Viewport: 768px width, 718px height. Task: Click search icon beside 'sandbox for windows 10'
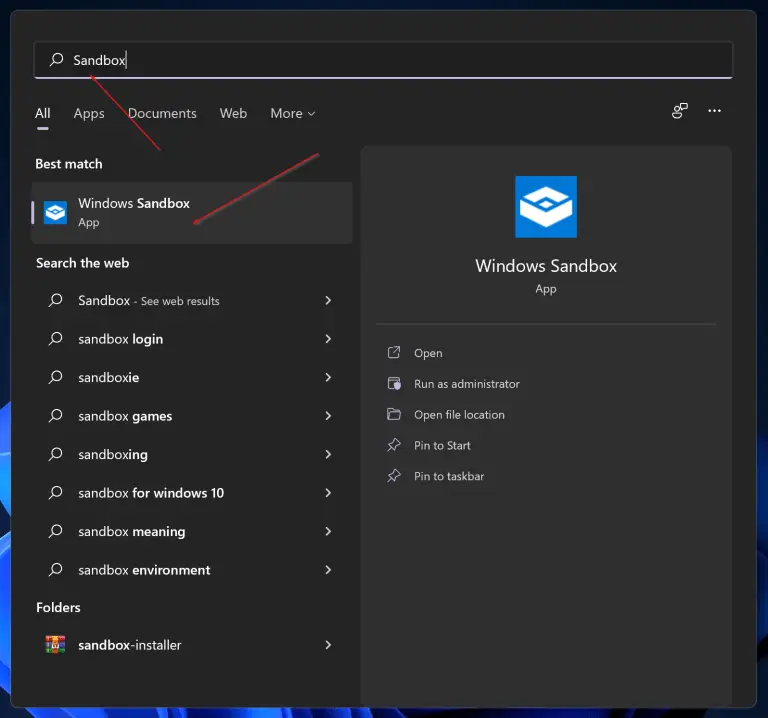click(55, 492)
